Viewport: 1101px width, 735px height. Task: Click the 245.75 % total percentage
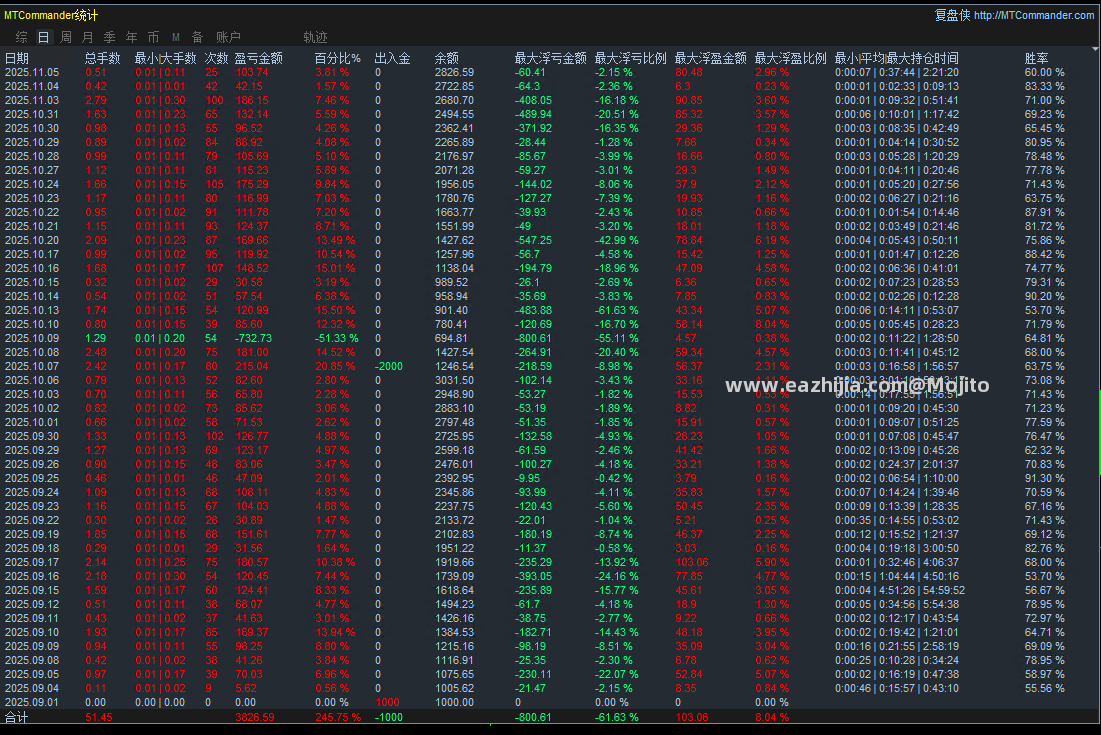(338, 717)
